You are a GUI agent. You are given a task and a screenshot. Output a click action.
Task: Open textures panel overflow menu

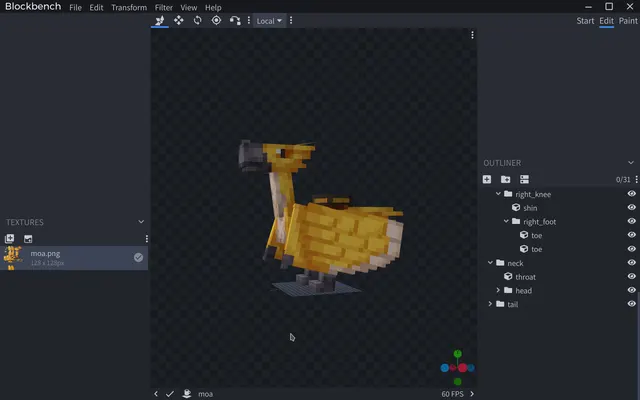pos(147,238)
